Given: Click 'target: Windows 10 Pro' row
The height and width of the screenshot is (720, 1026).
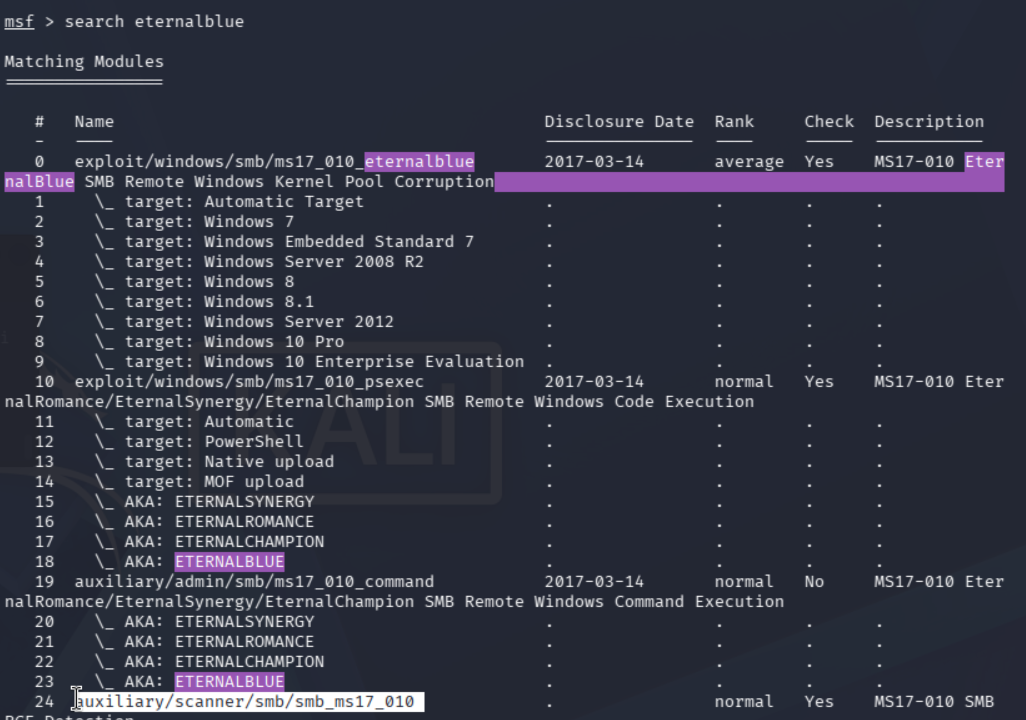Looking at the screenshot, I should 234,342.
